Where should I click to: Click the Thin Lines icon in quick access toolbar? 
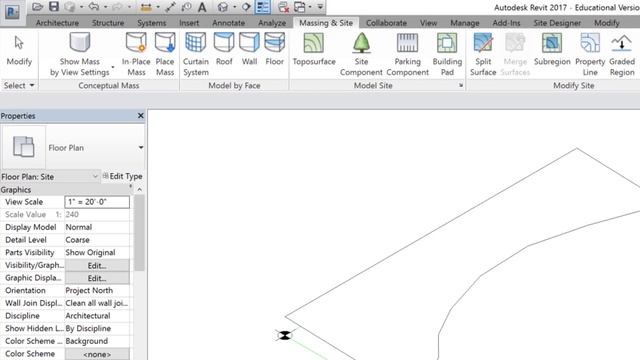263,7
